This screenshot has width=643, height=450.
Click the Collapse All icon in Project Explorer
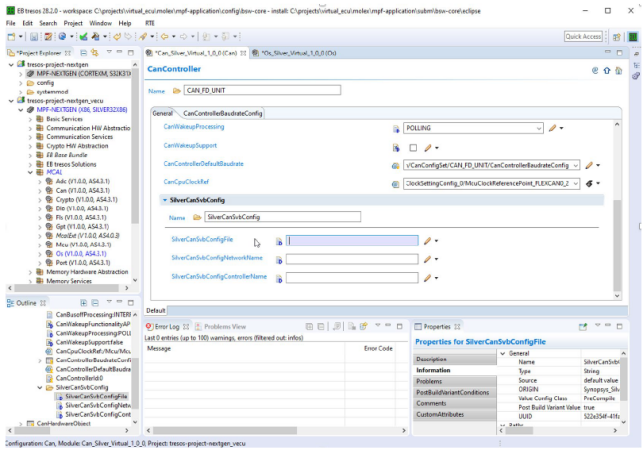tap(83, 53)
